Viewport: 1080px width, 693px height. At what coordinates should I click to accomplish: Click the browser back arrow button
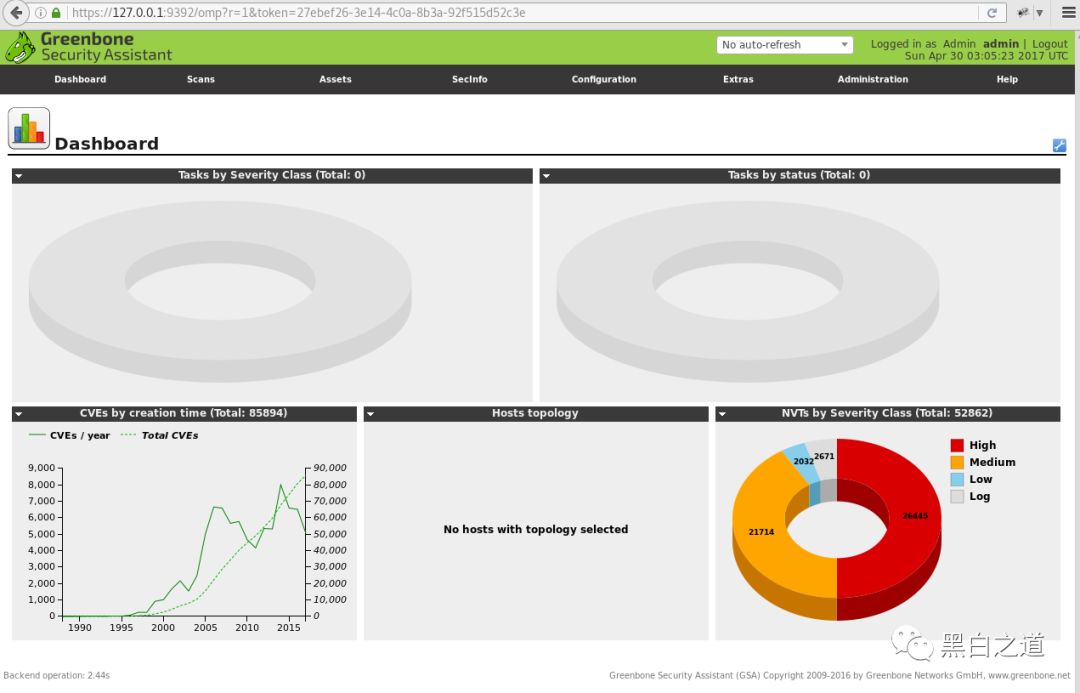click(16, 12)
